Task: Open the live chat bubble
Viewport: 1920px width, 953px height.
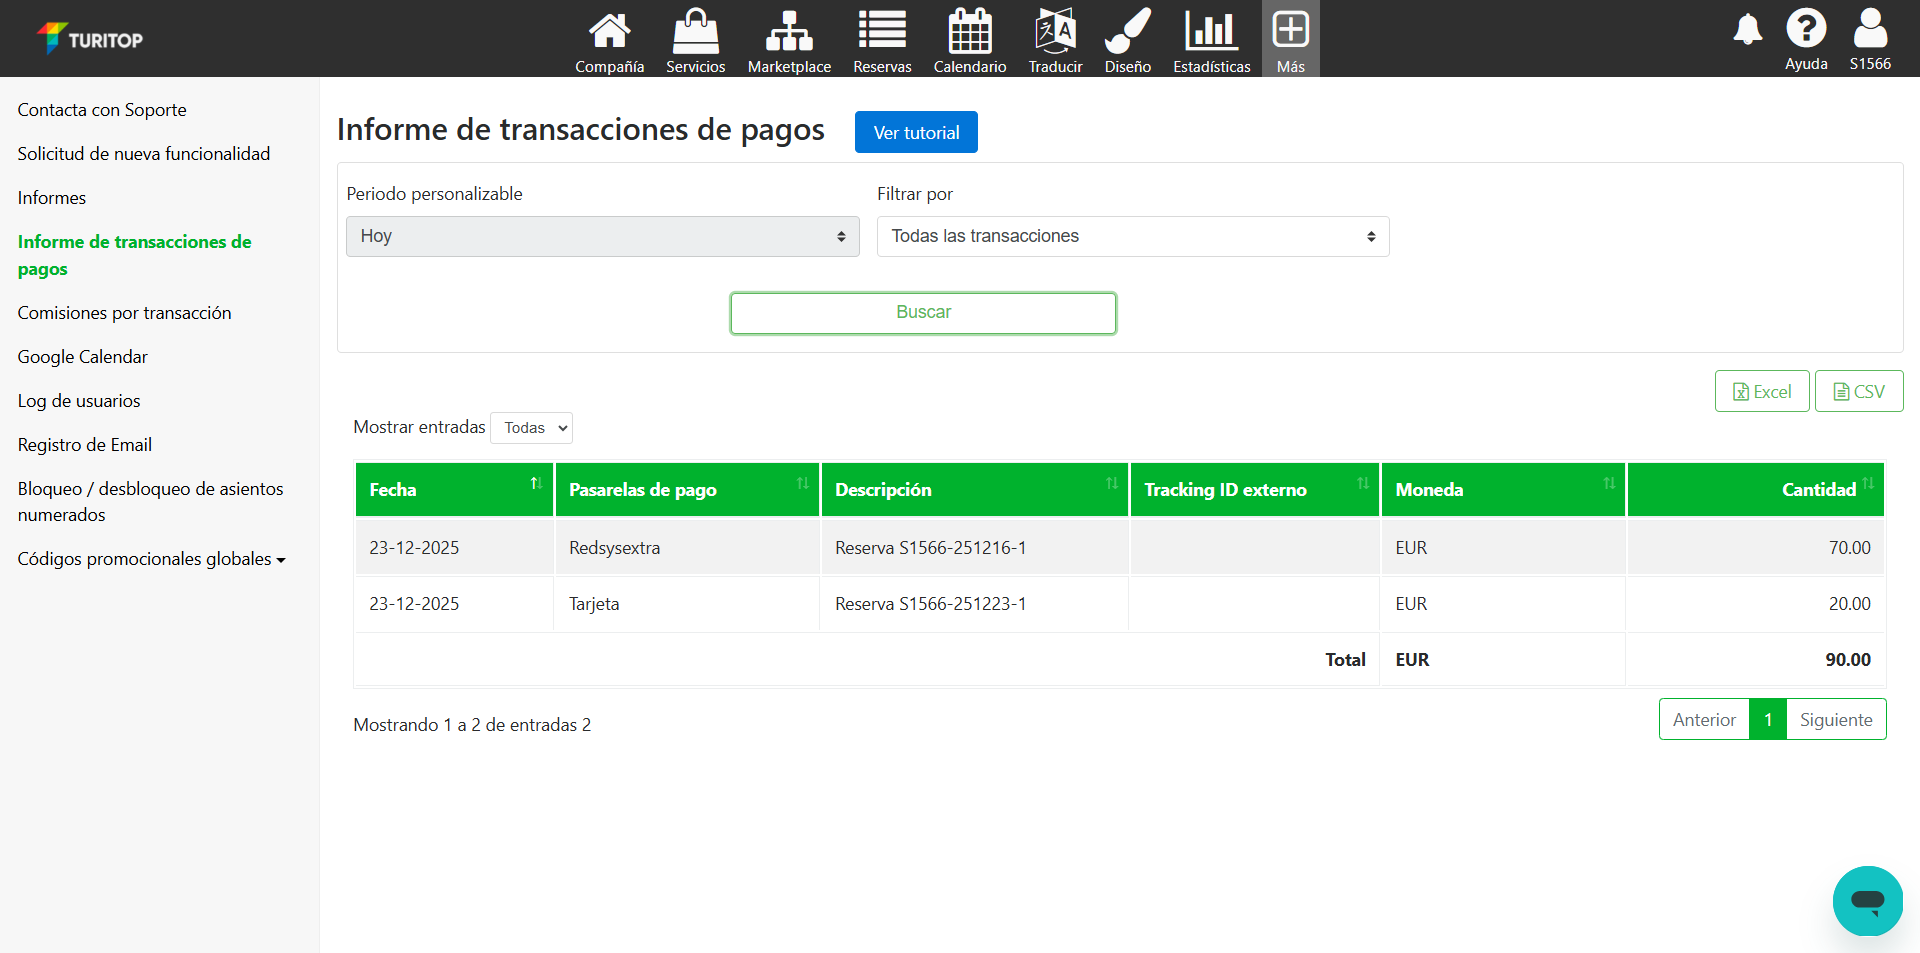Action: [x=1867, y=901]
